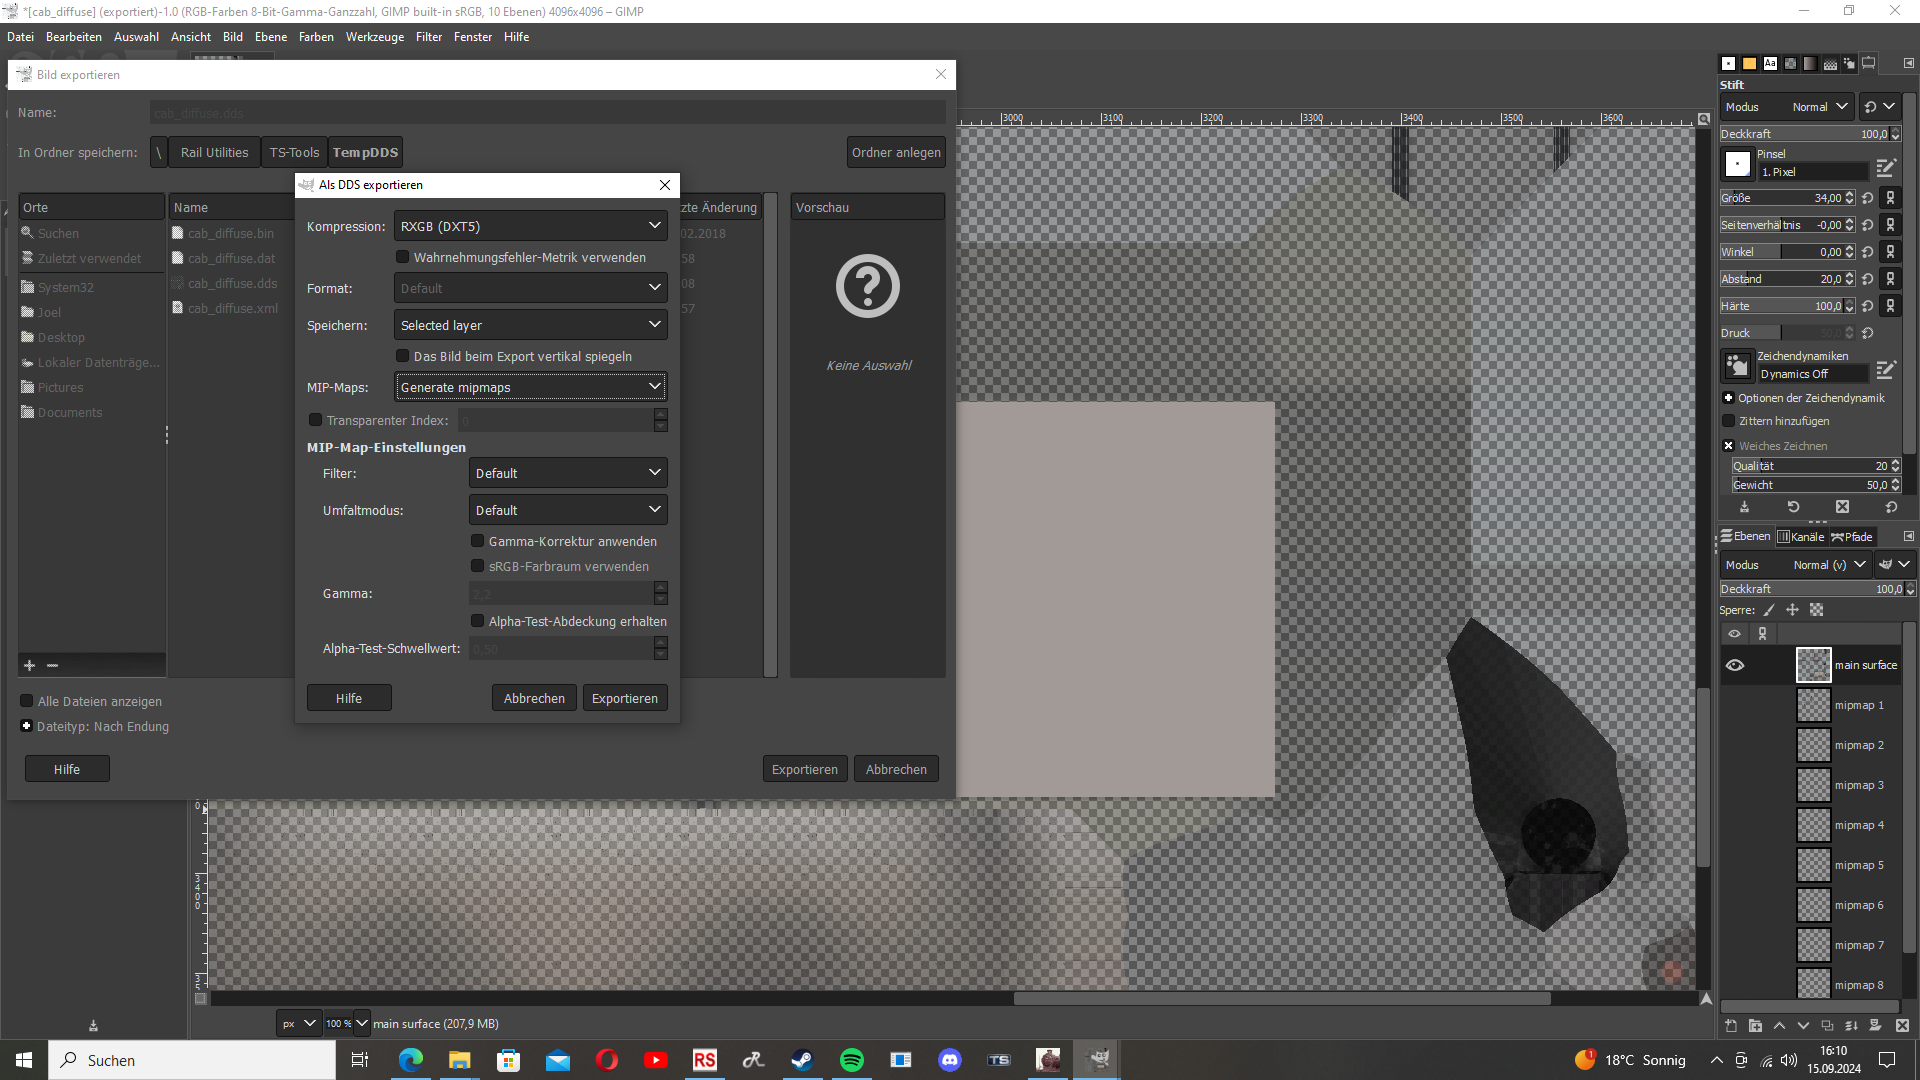
Task: Click the new layer icon below layers list
Action: [1731, 1026]
